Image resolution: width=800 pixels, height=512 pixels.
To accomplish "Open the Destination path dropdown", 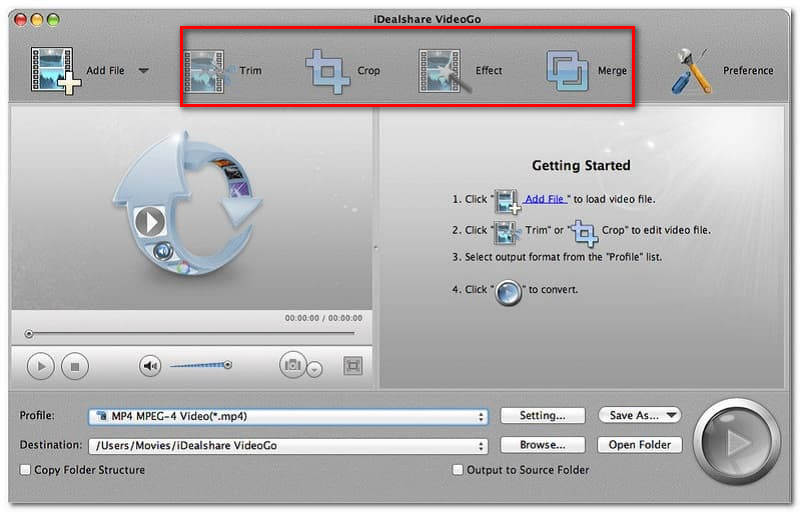I will click(x=288, y=446).
